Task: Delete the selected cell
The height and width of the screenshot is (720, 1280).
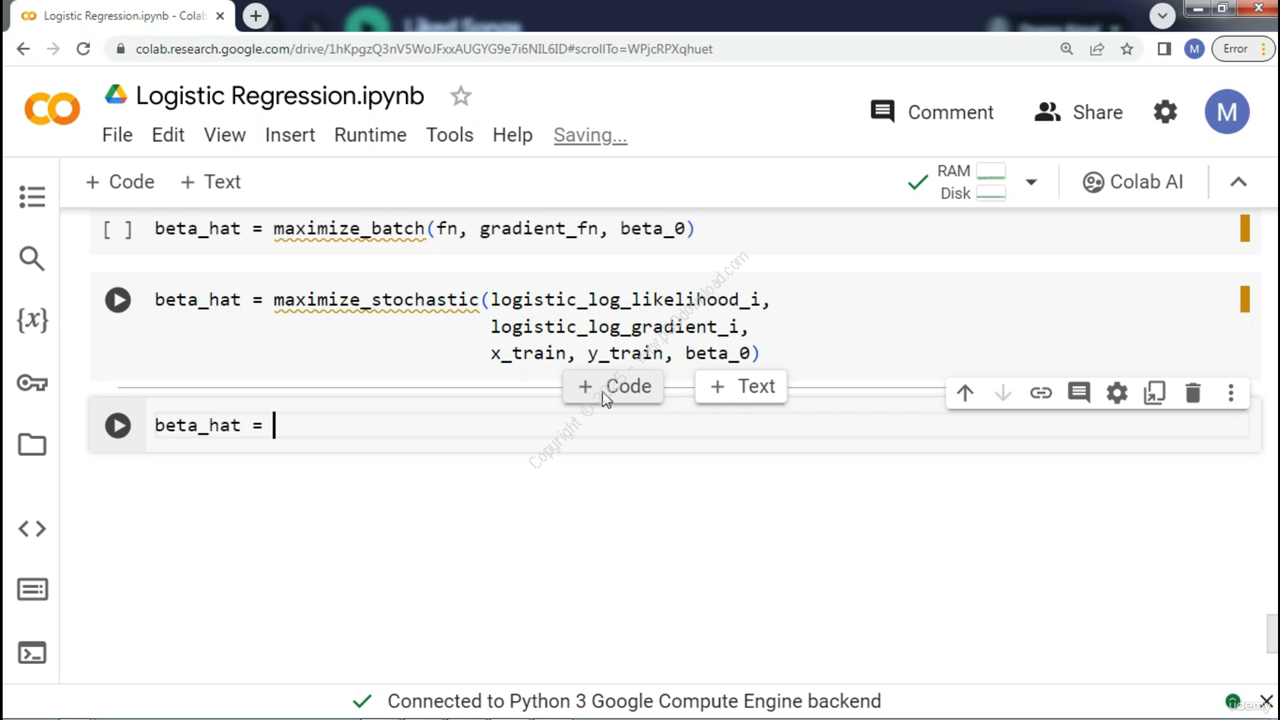Action: pyautogui.click(x=1193, y=393)
